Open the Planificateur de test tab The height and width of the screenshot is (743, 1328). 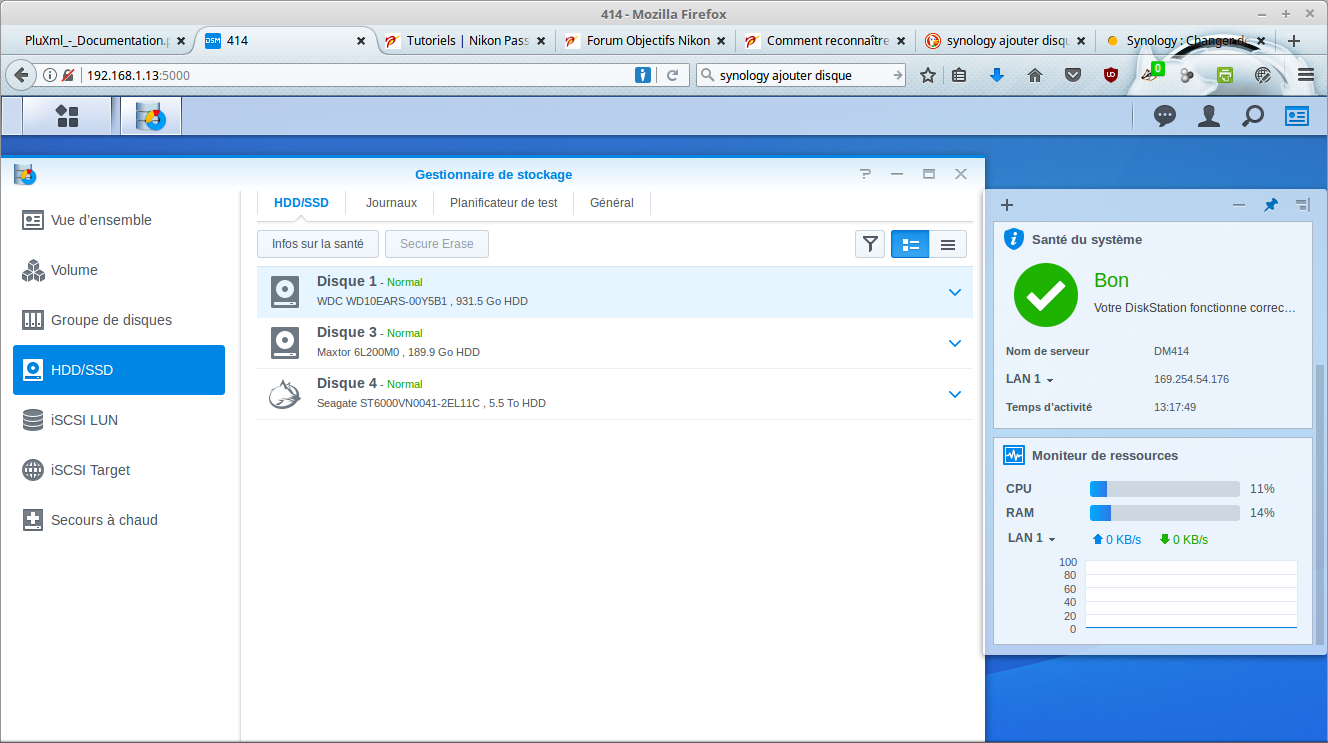503,203
